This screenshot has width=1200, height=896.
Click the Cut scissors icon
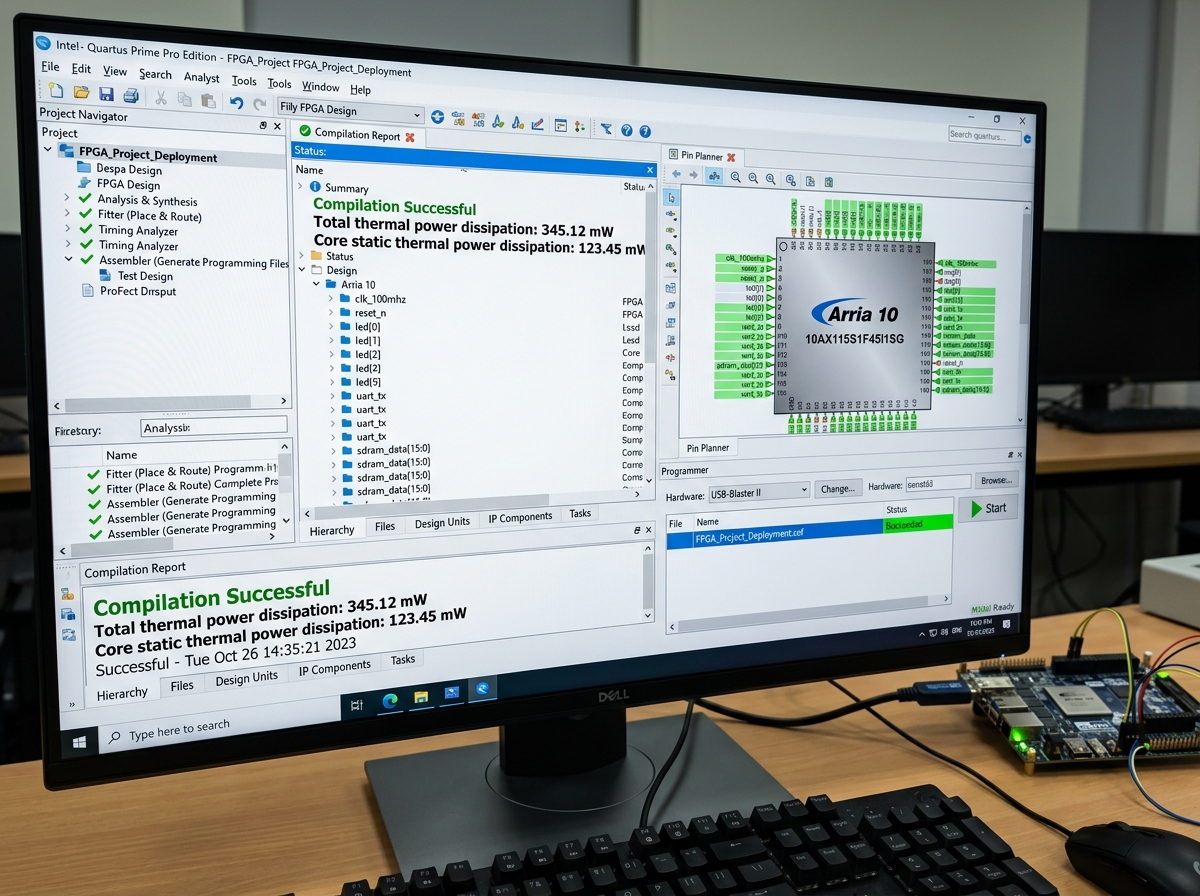pos(160,98)
